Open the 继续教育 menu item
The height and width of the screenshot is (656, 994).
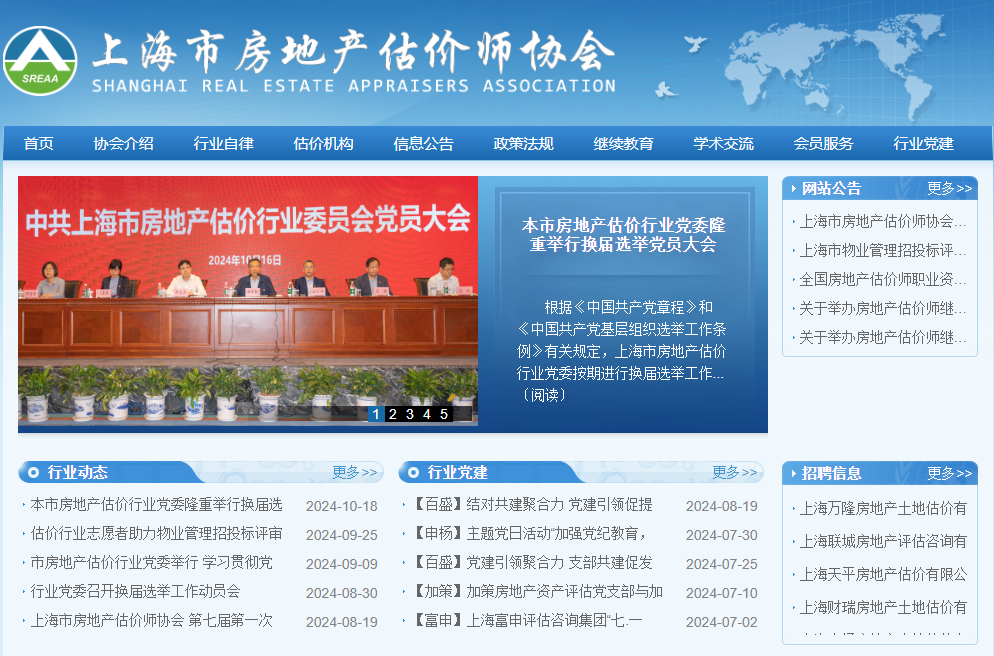point(623,144)
